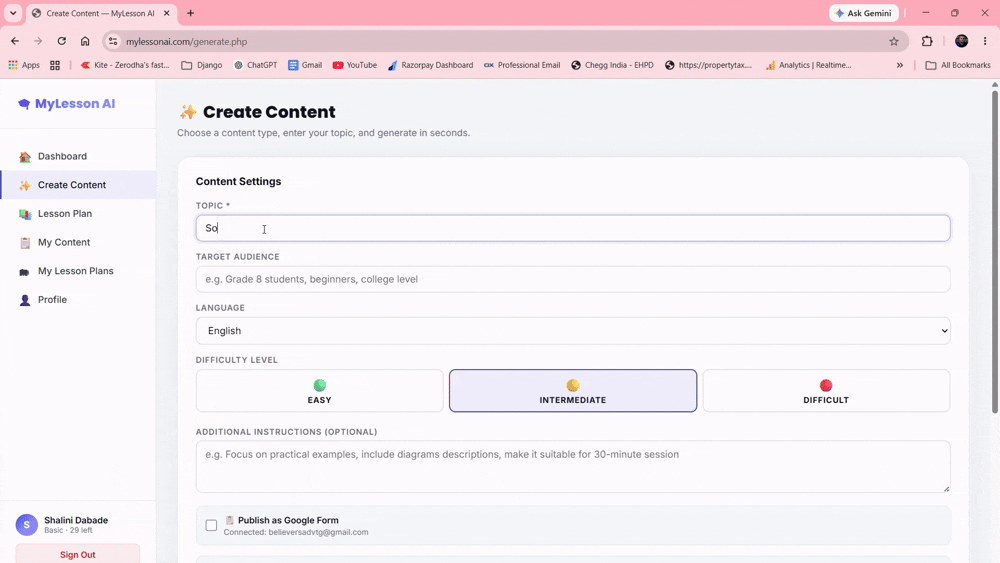Open the tab search dropdown arrow

pos(13,13)
